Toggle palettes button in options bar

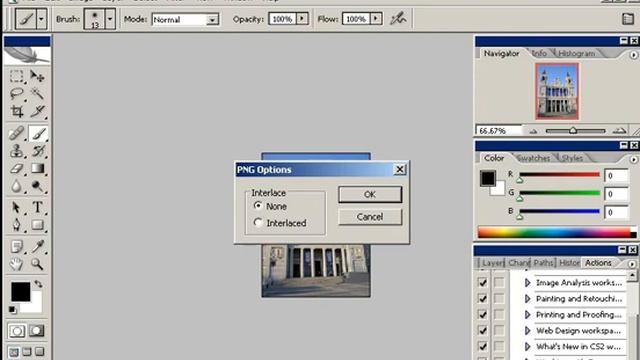pos(628,19)
